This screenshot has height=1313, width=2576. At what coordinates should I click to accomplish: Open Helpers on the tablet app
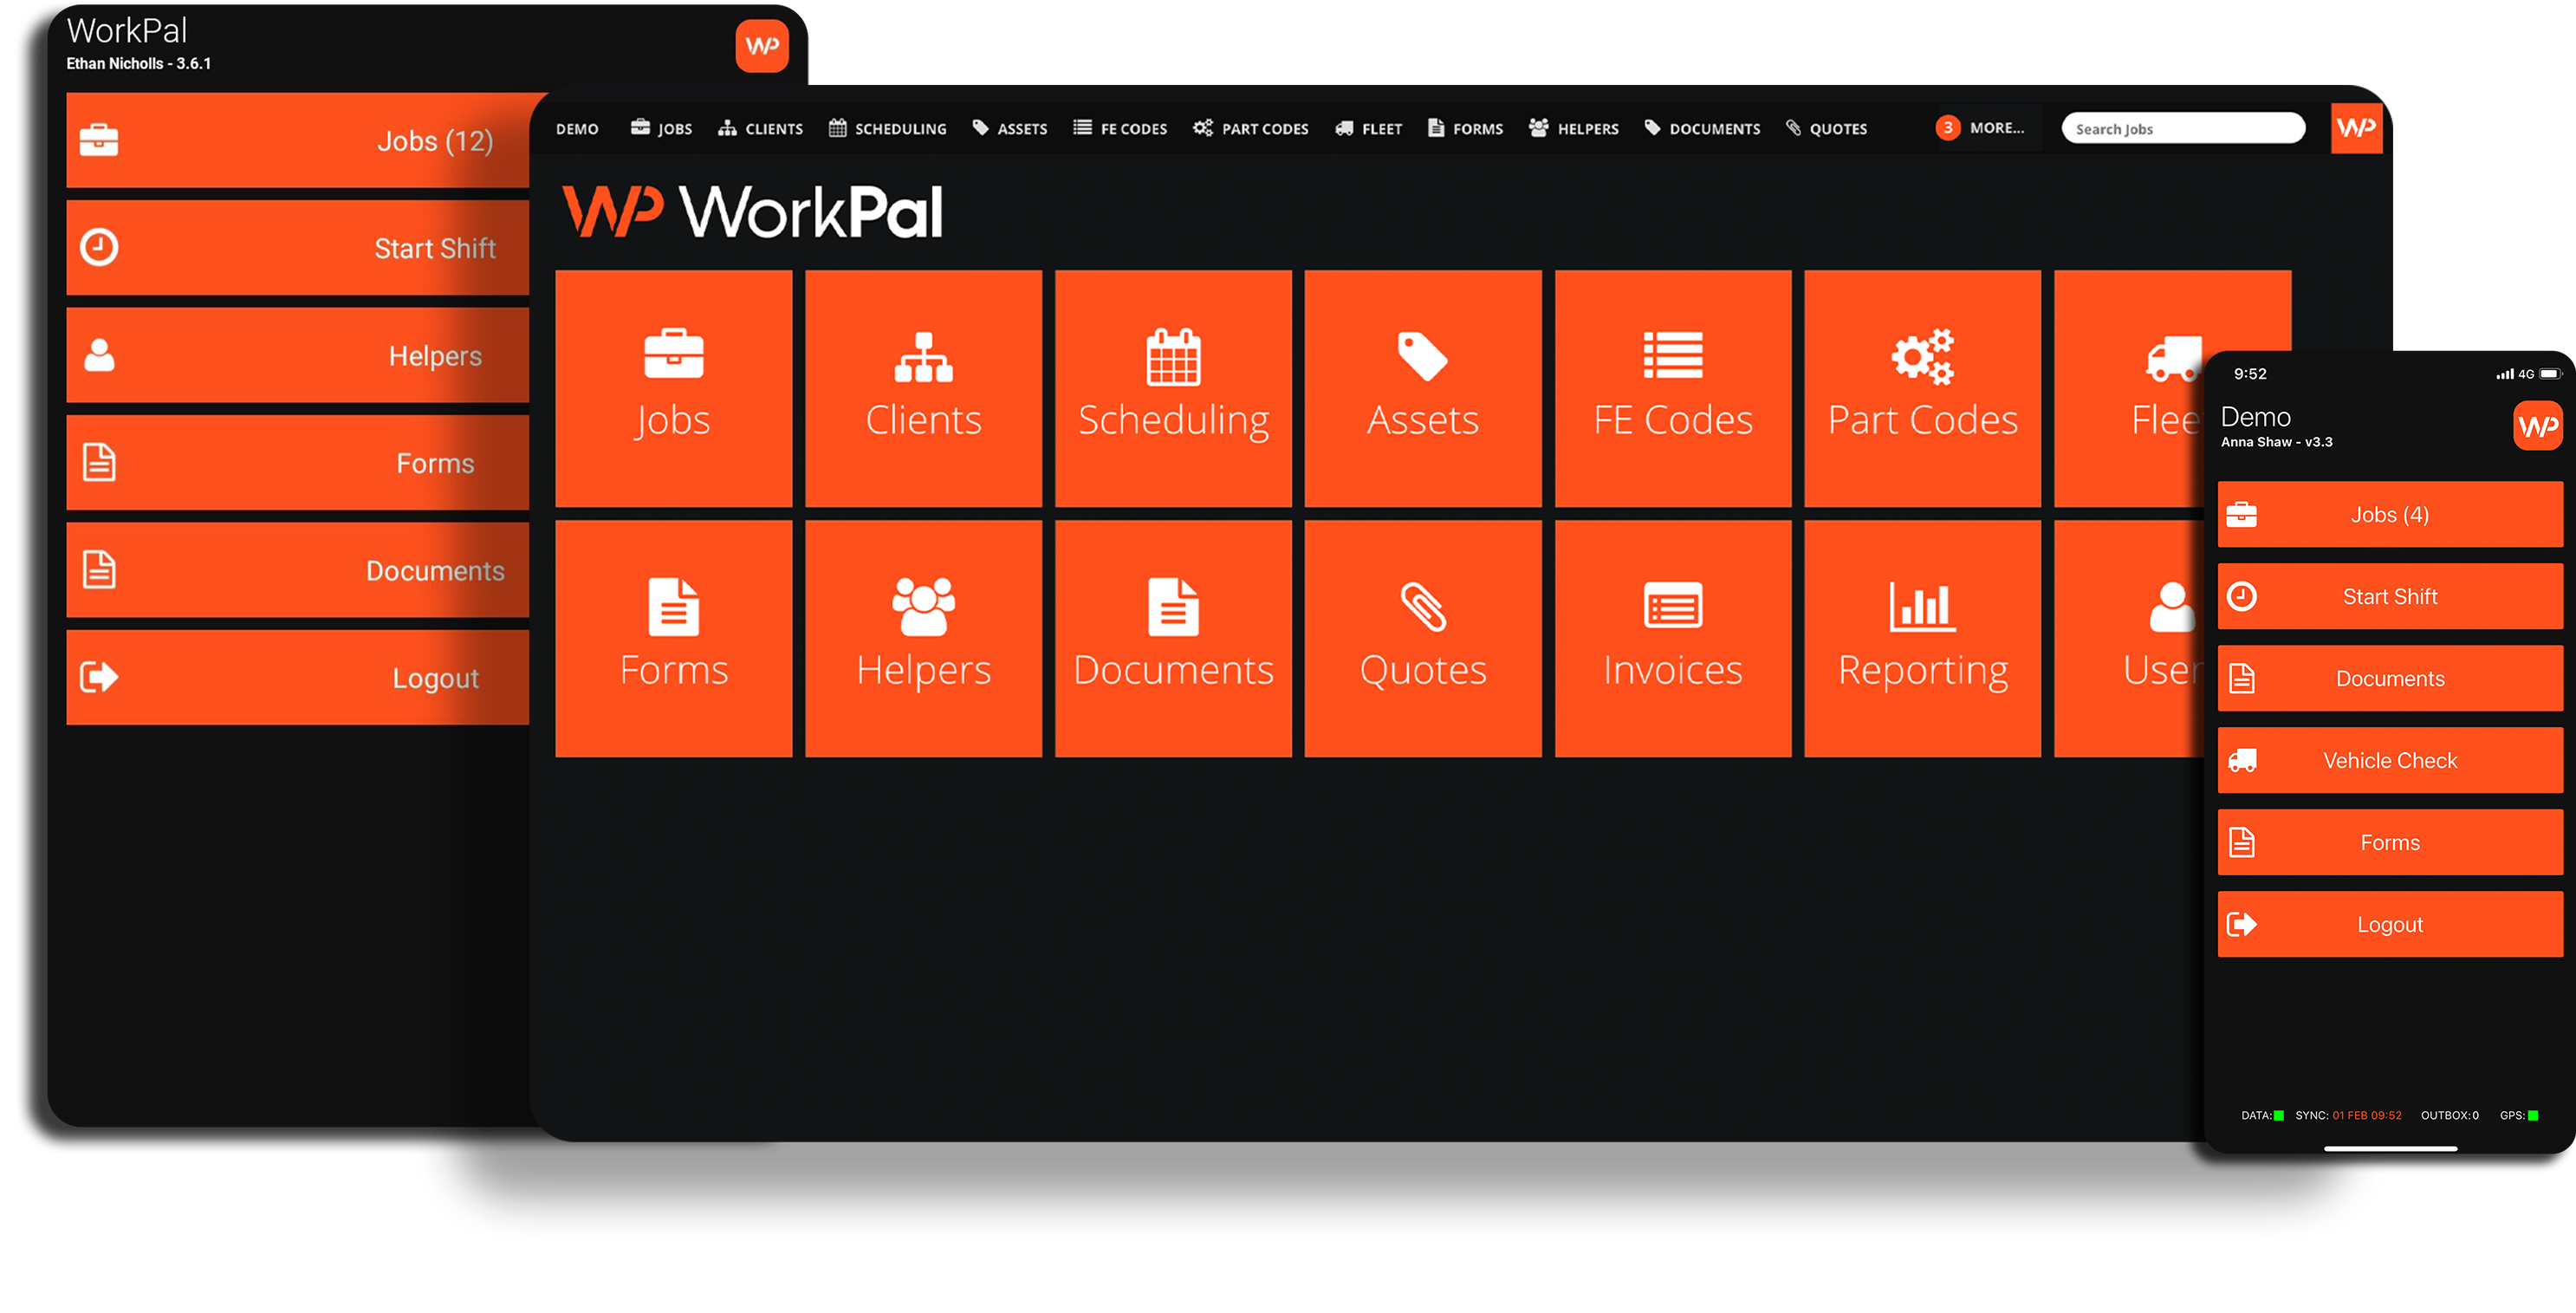click(298, 355)
